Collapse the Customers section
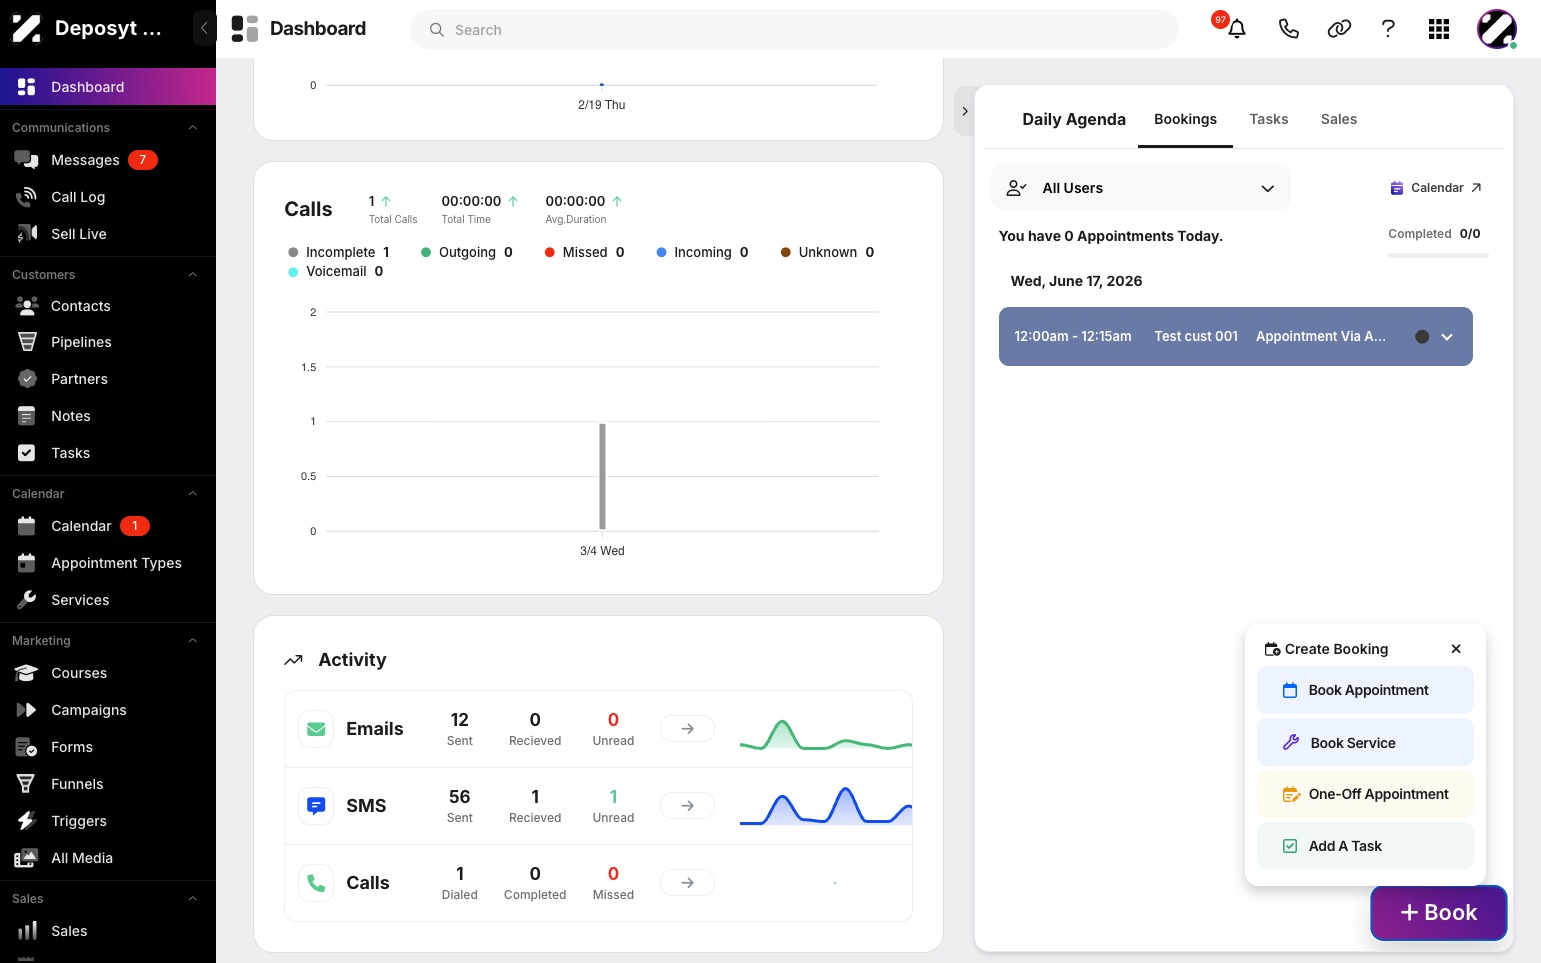Image resolution: width=1541 pixels, height=963 pixels. 193,275
